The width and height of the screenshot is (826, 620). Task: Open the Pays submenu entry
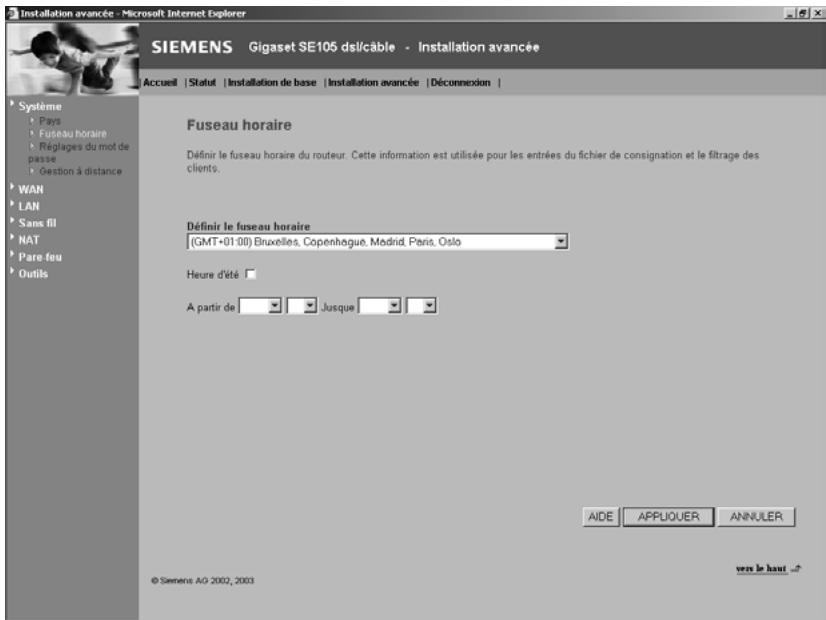point(50,121)
